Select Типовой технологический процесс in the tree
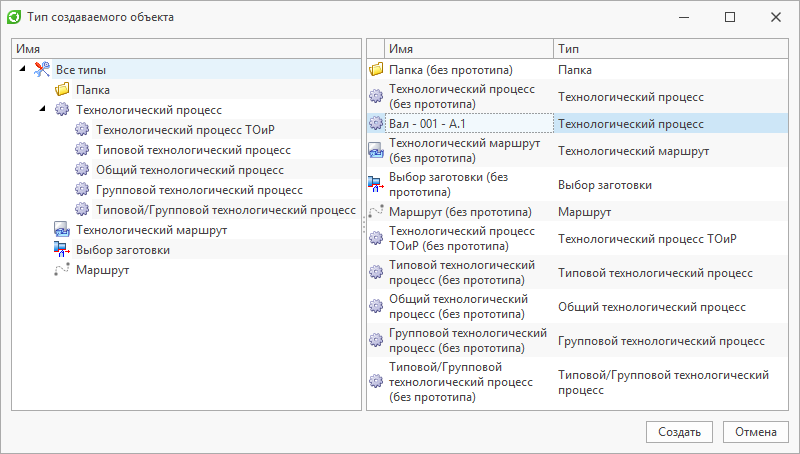800x454 pixels. point(193,150)
